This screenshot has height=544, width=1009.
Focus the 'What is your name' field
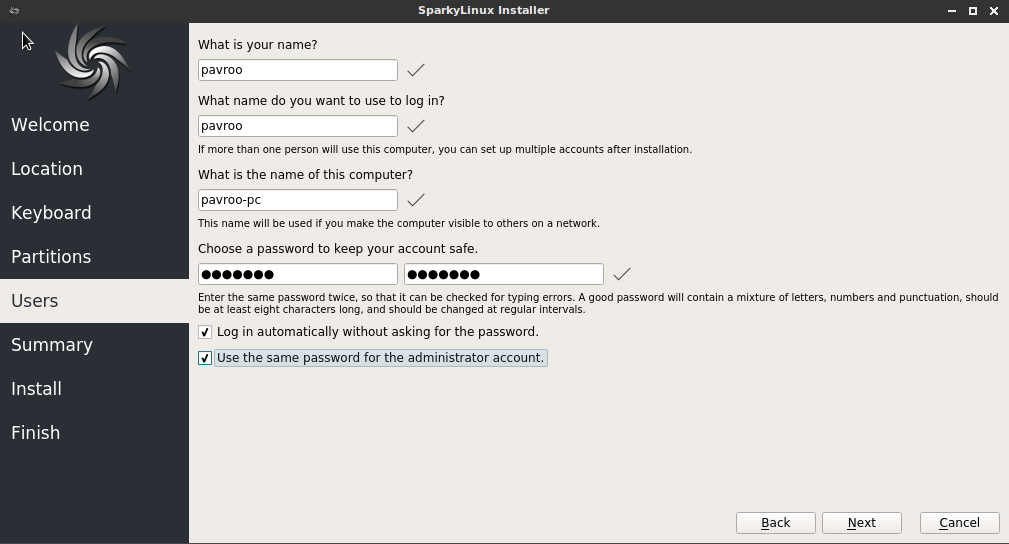pos(298,70)
